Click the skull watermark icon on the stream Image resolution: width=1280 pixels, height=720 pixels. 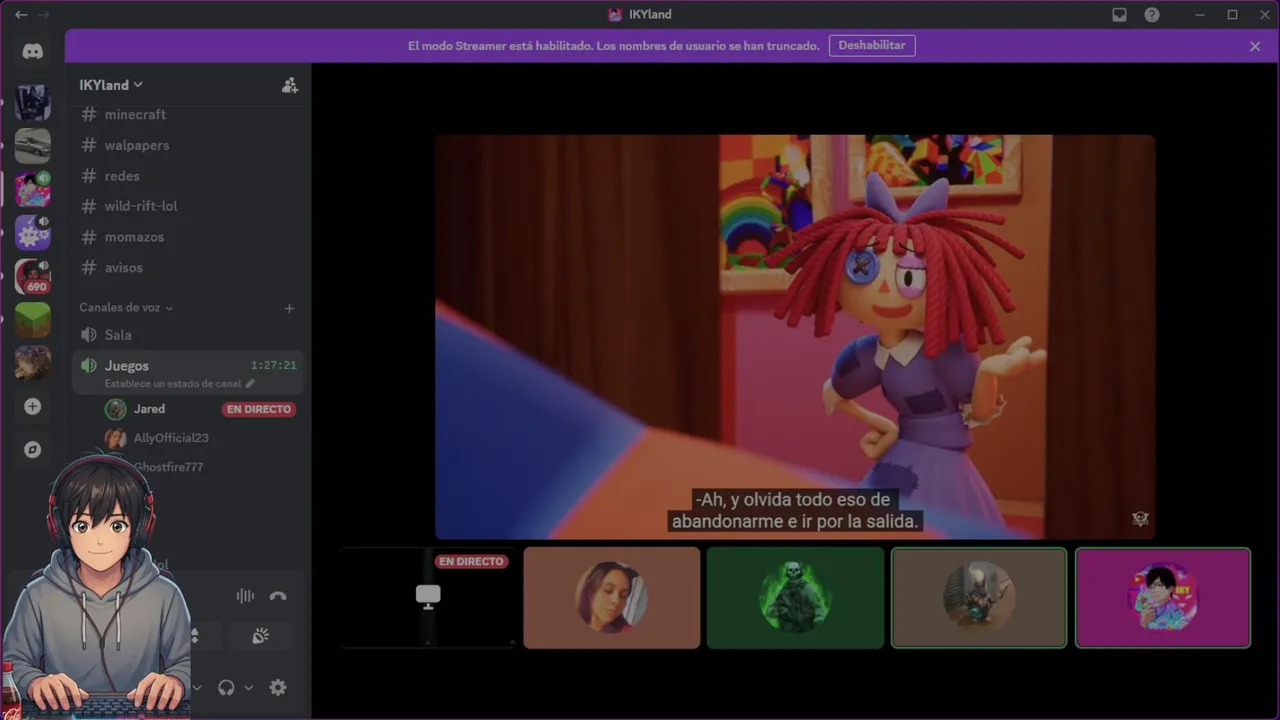click(x=1140, y=519)
